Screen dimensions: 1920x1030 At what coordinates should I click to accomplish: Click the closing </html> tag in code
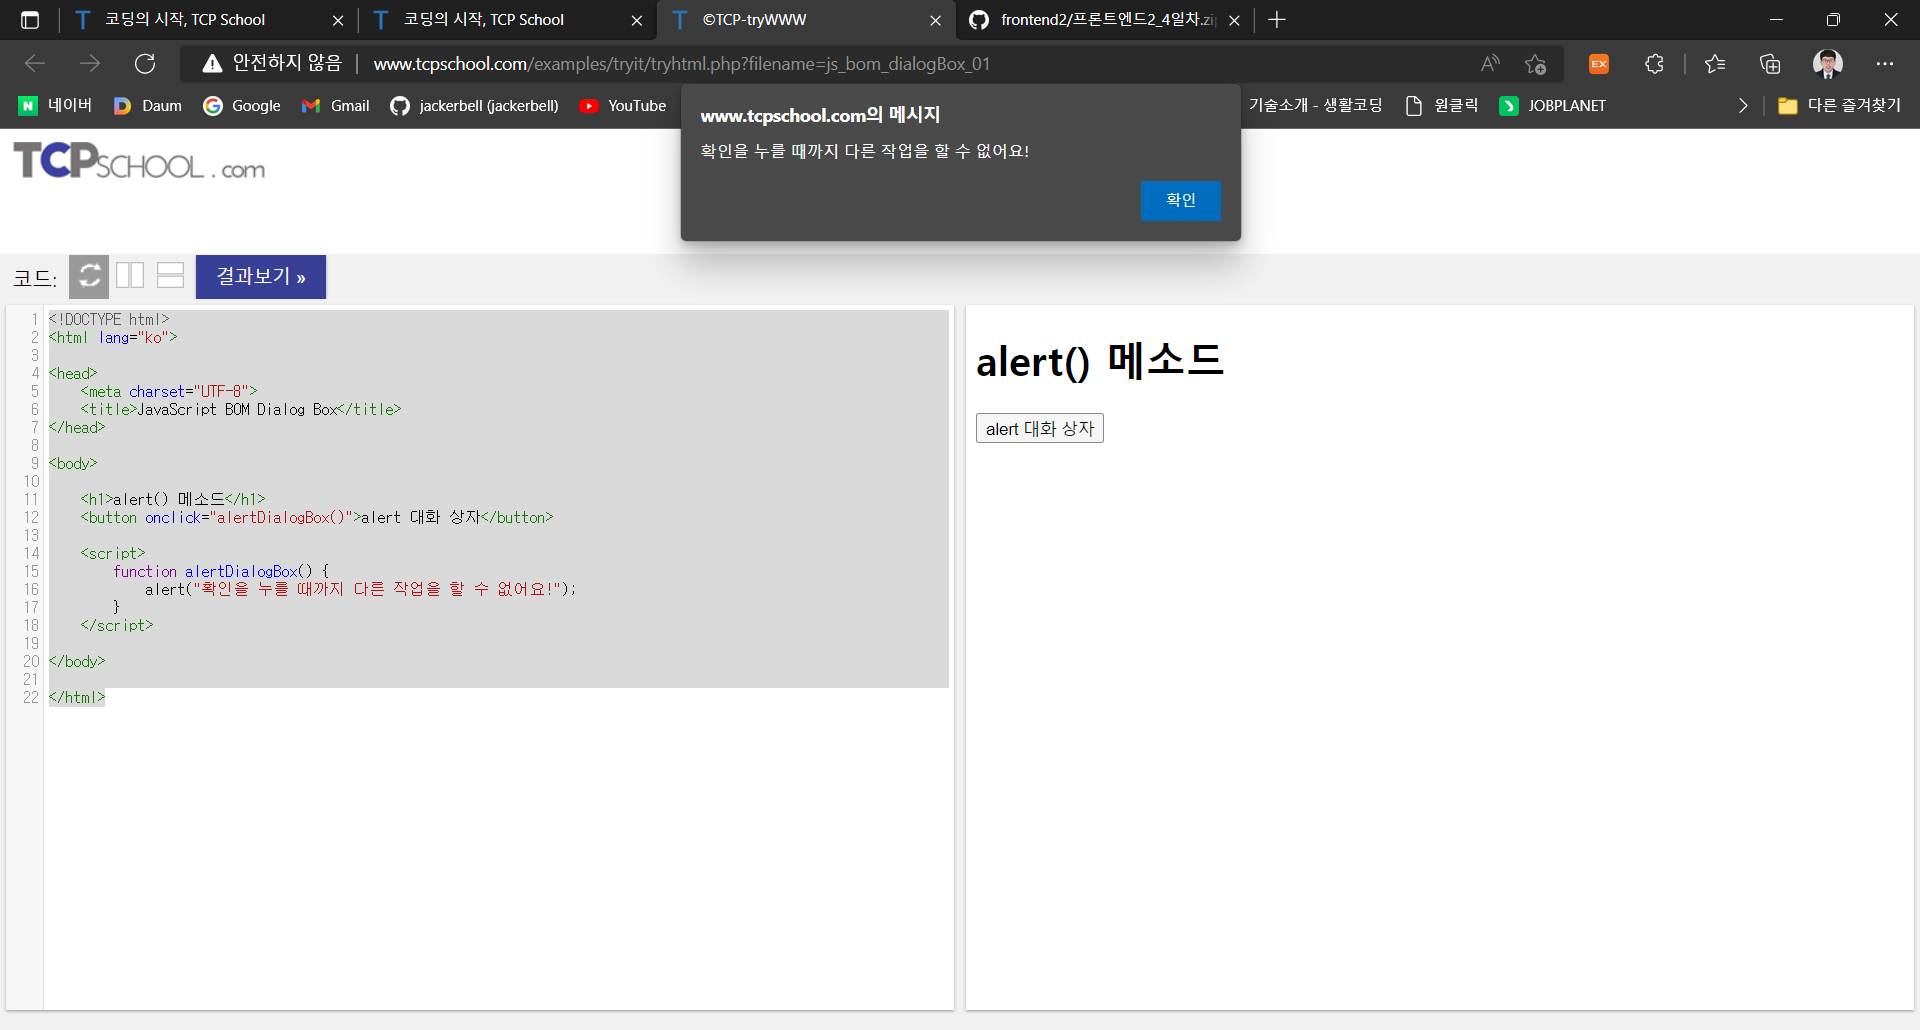(77, 697)
